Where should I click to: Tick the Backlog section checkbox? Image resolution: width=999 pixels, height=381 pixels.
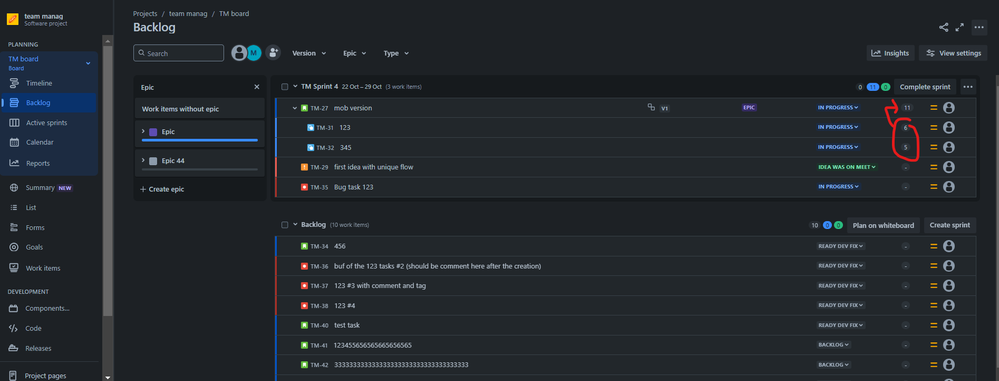click(285, 225)
